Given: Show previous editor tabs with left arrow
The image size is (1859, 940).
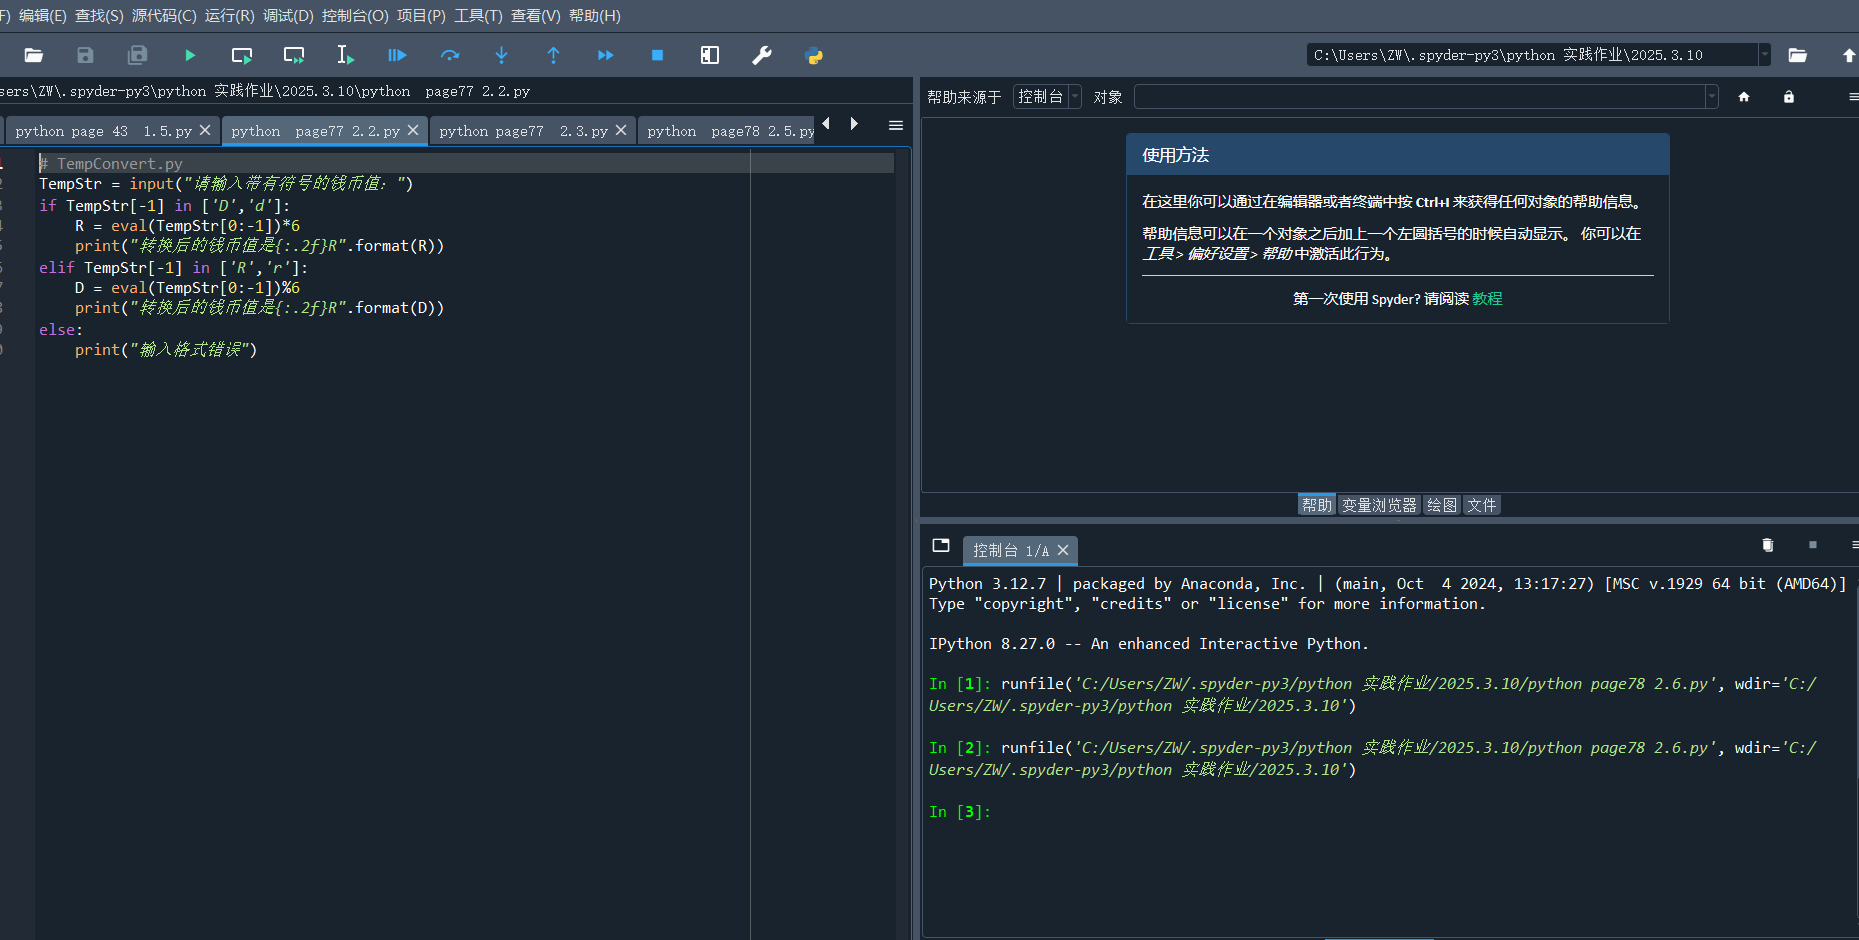Looking at the screenshot, I should point(826,124).
